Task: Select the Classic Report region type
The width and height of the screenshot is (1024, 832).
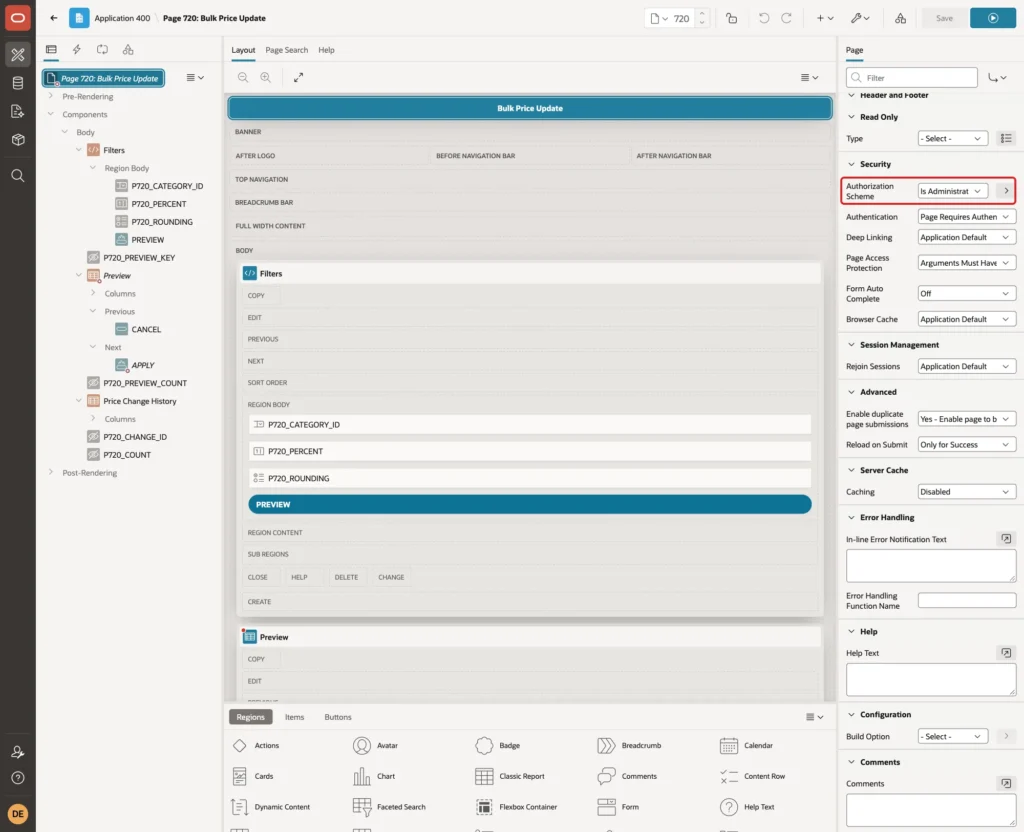Action: pos(510,776)
